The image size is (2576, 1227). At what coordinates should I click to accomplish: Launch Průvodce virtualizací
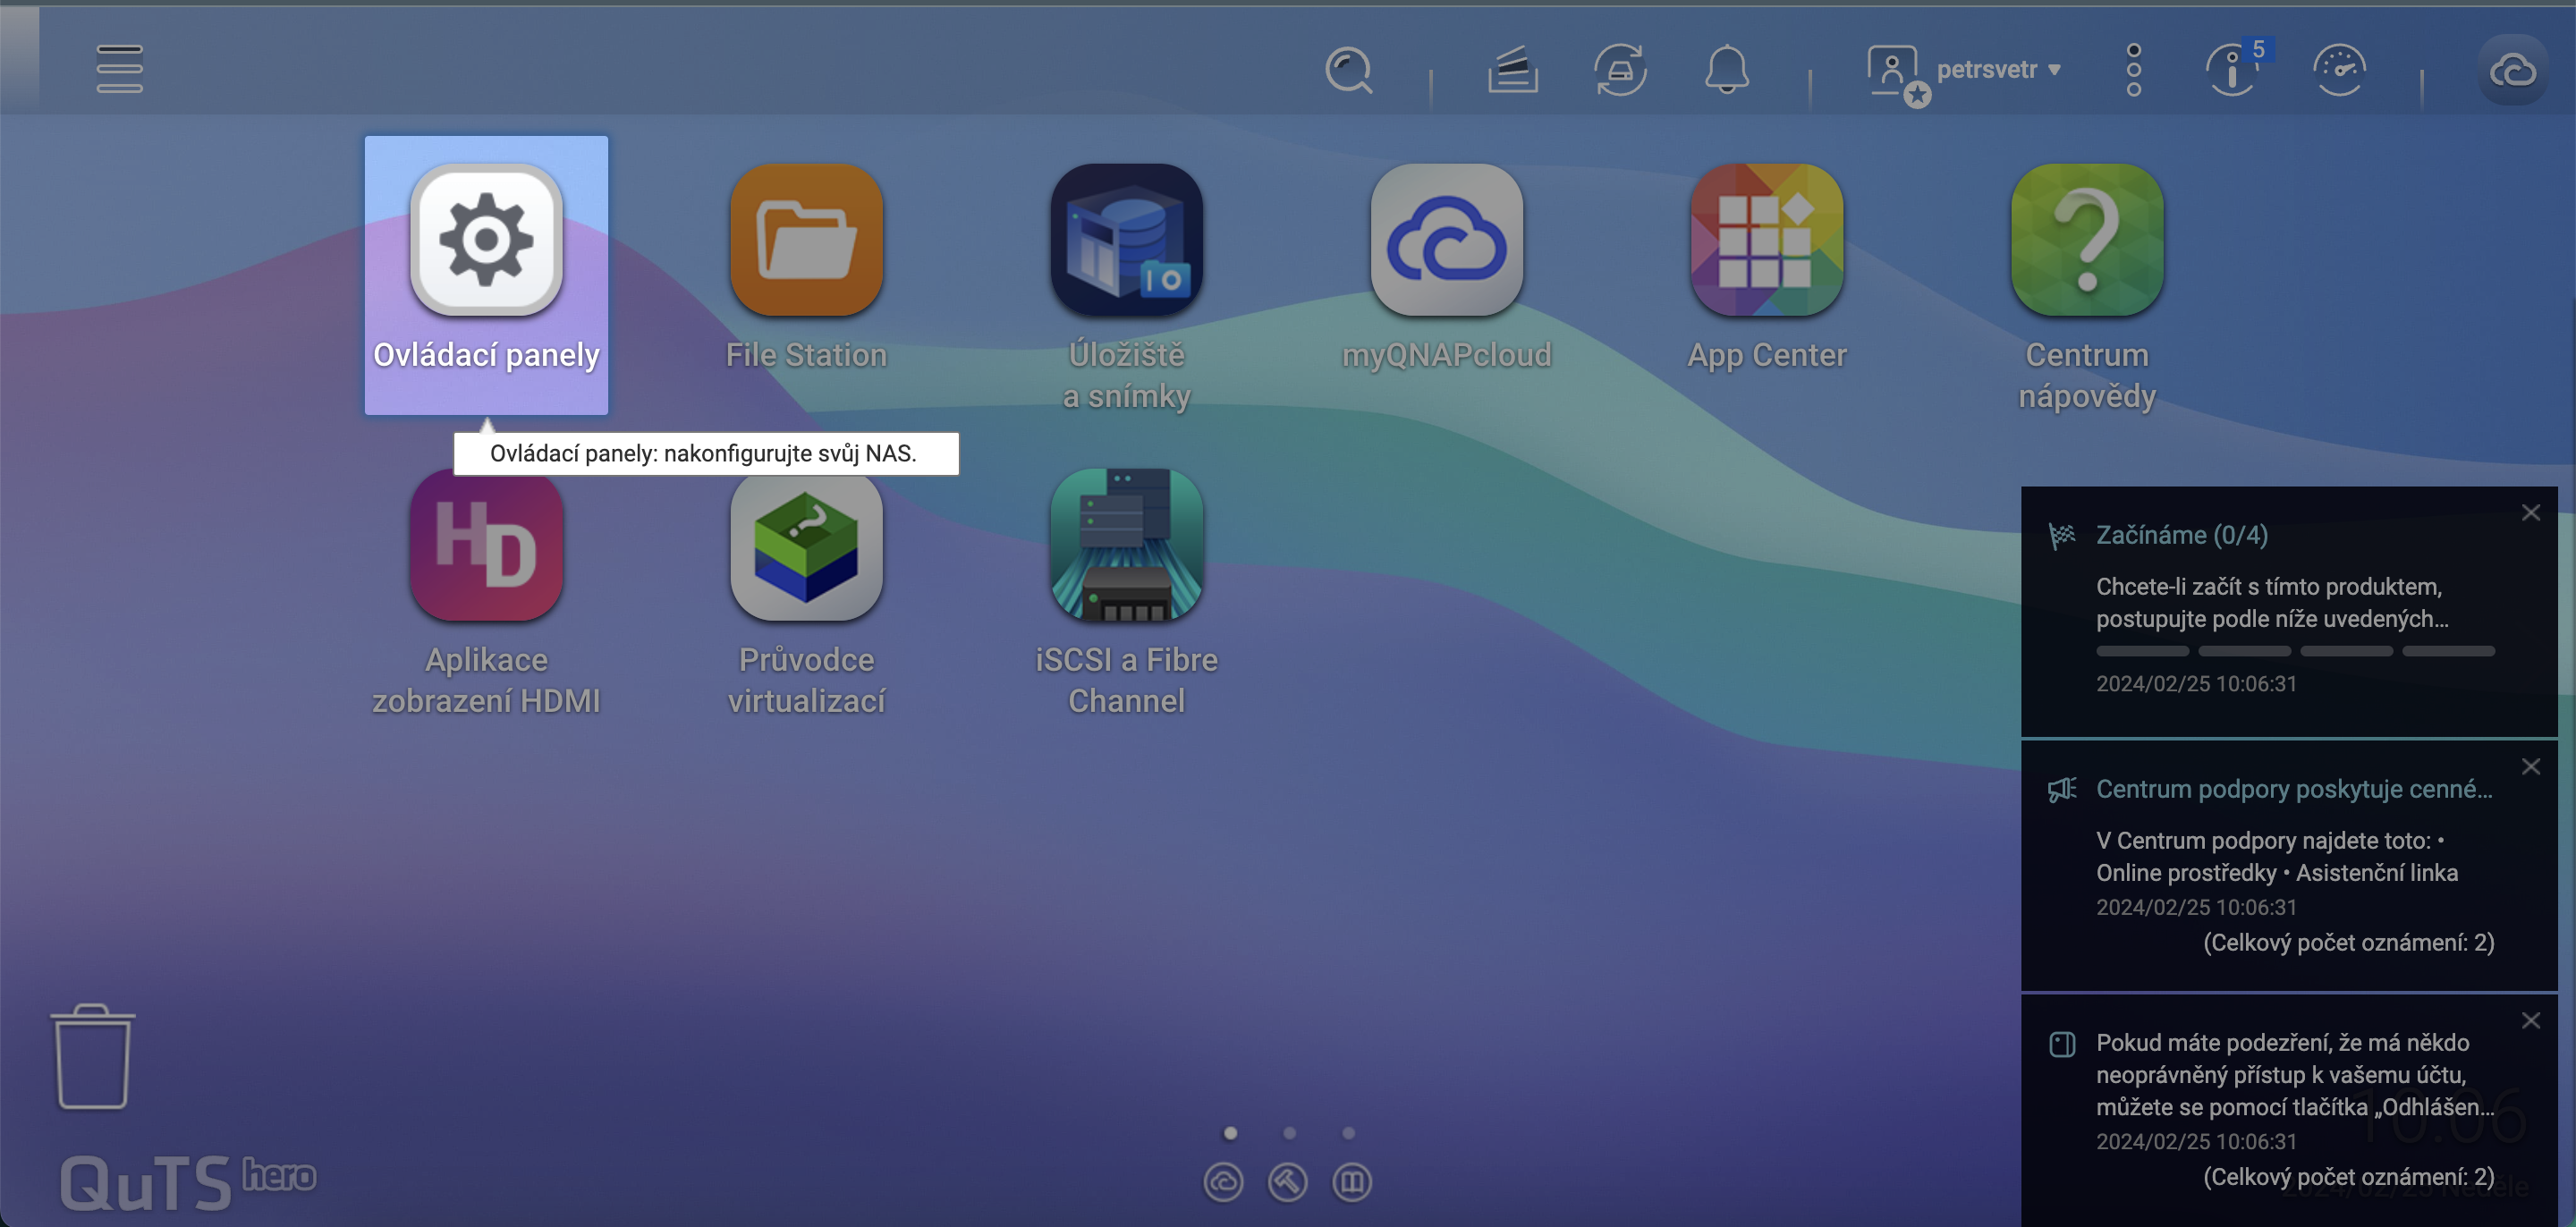806,545
